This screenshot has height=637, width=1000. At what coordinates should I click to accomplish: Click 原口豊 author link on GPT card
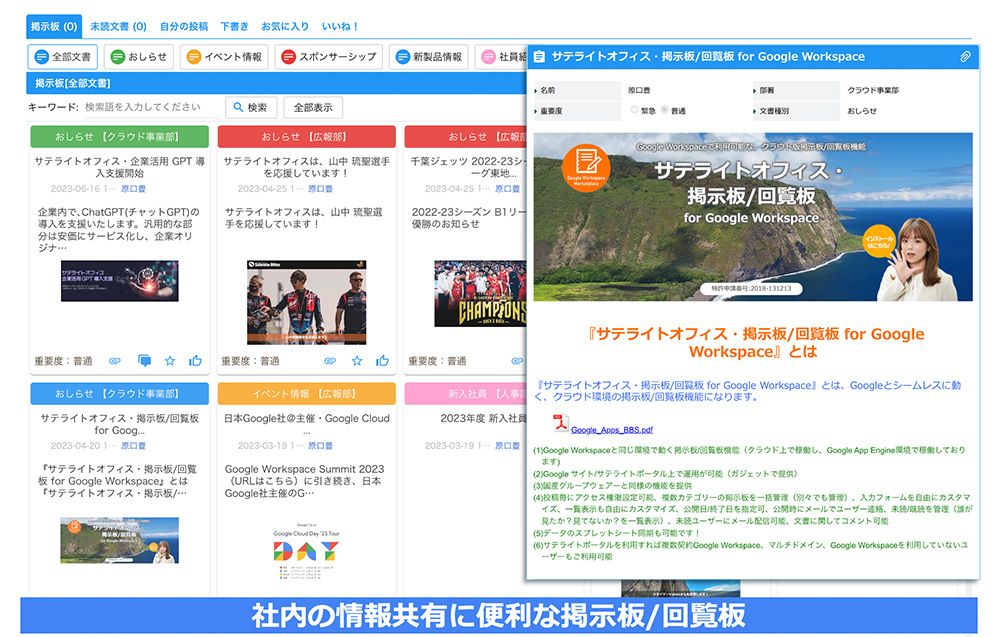point(133,189)
